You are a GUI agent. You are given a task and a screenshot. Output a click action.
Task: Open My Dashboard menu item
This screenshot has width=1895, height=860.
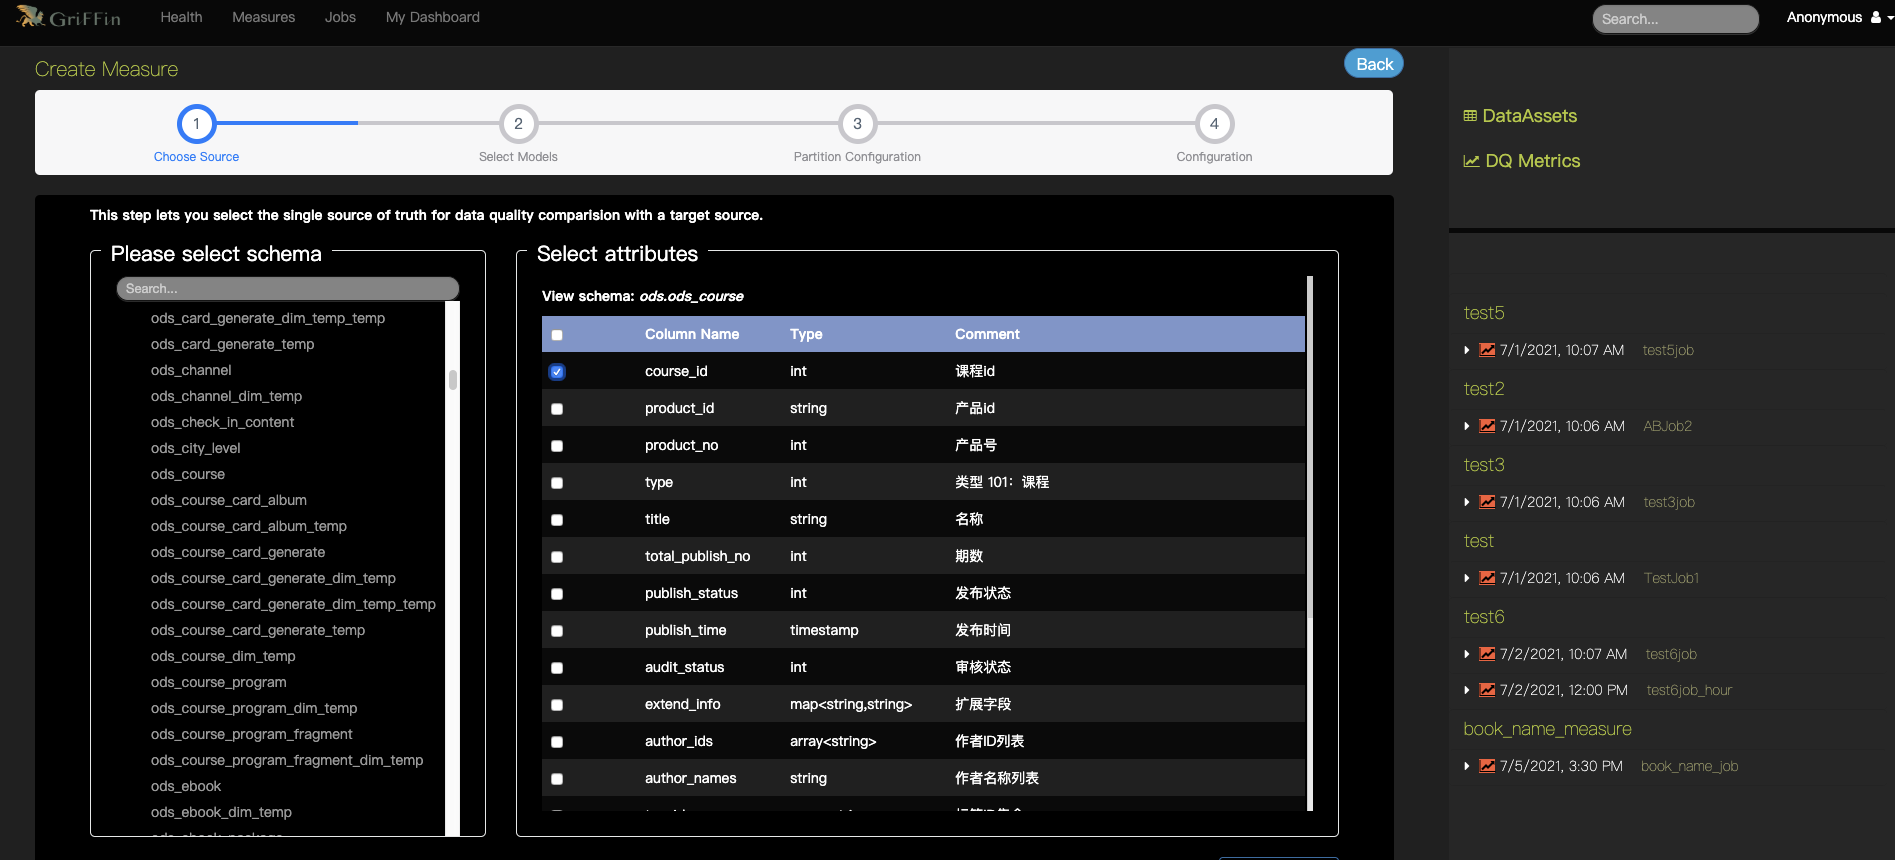click(x=433, y=17)
